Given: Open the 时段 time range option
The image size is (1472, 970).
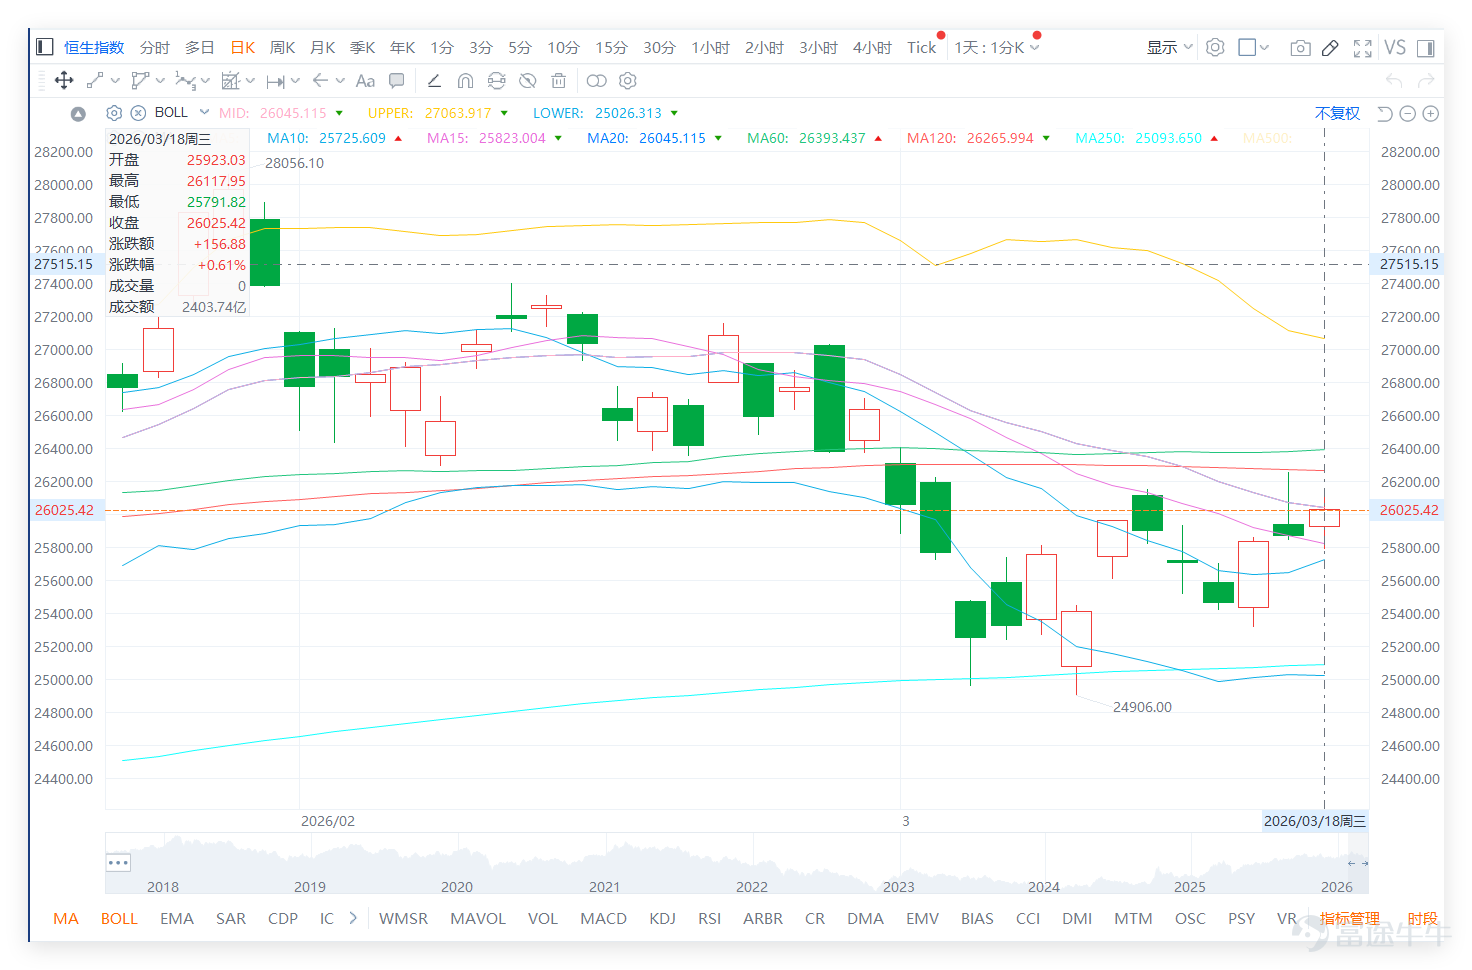Looking at the screenshot, I should [1422, 918].
